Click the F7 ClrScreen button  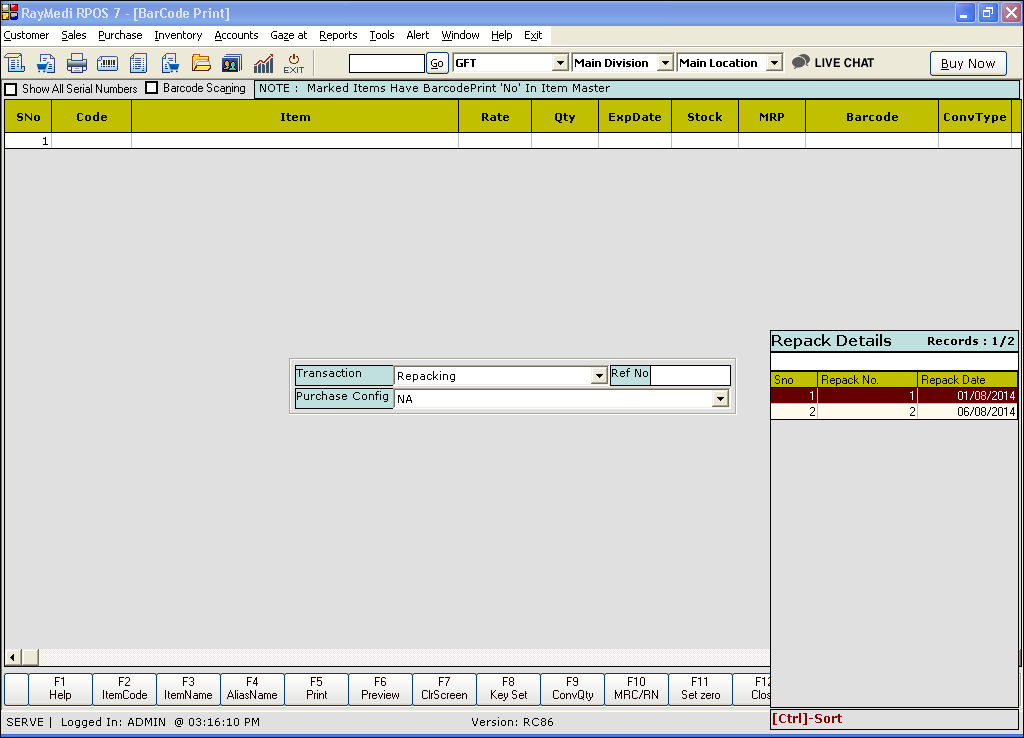[x=444, y=689]
